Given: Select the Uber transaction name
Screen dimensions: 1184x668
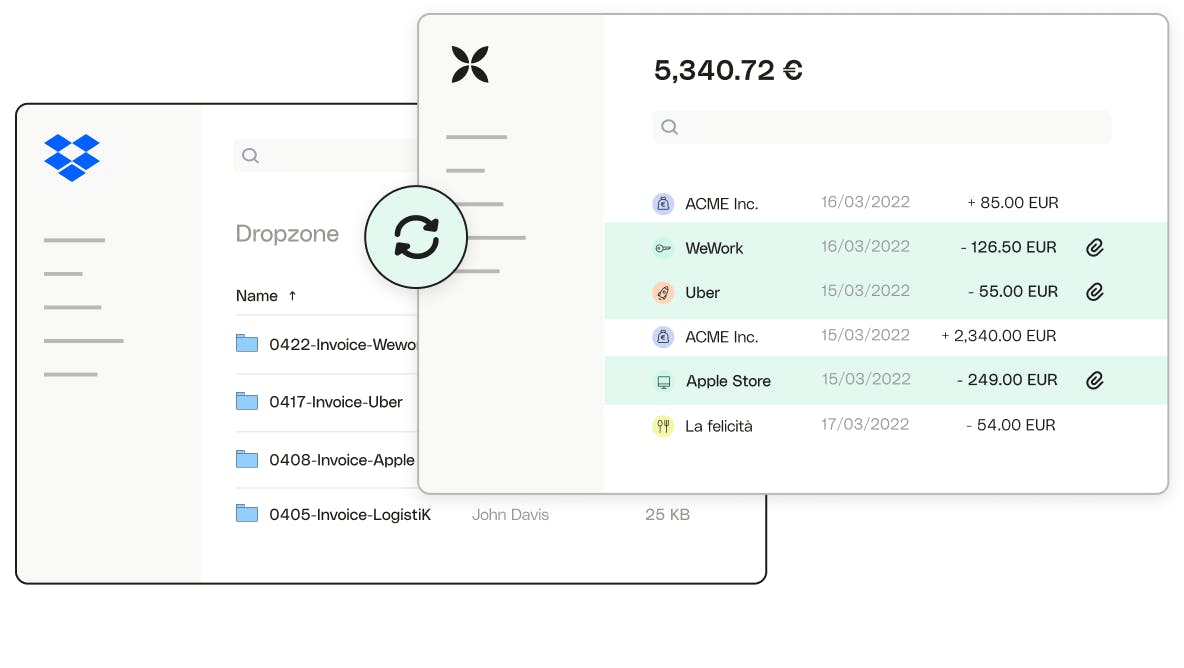Looking at the screenshot, I should tap(702, 293).
